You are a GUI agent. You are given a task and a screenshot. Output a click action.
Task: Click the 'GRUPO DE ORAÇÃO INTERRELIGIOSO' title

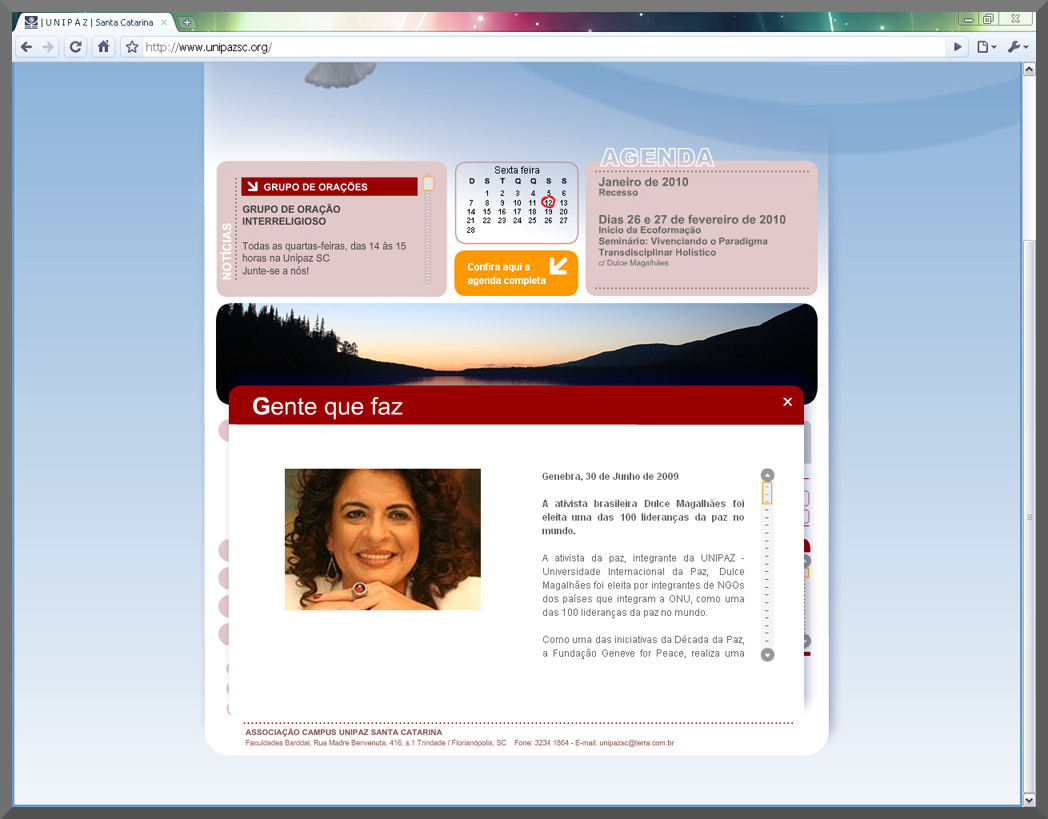click(x=291, y=215)
